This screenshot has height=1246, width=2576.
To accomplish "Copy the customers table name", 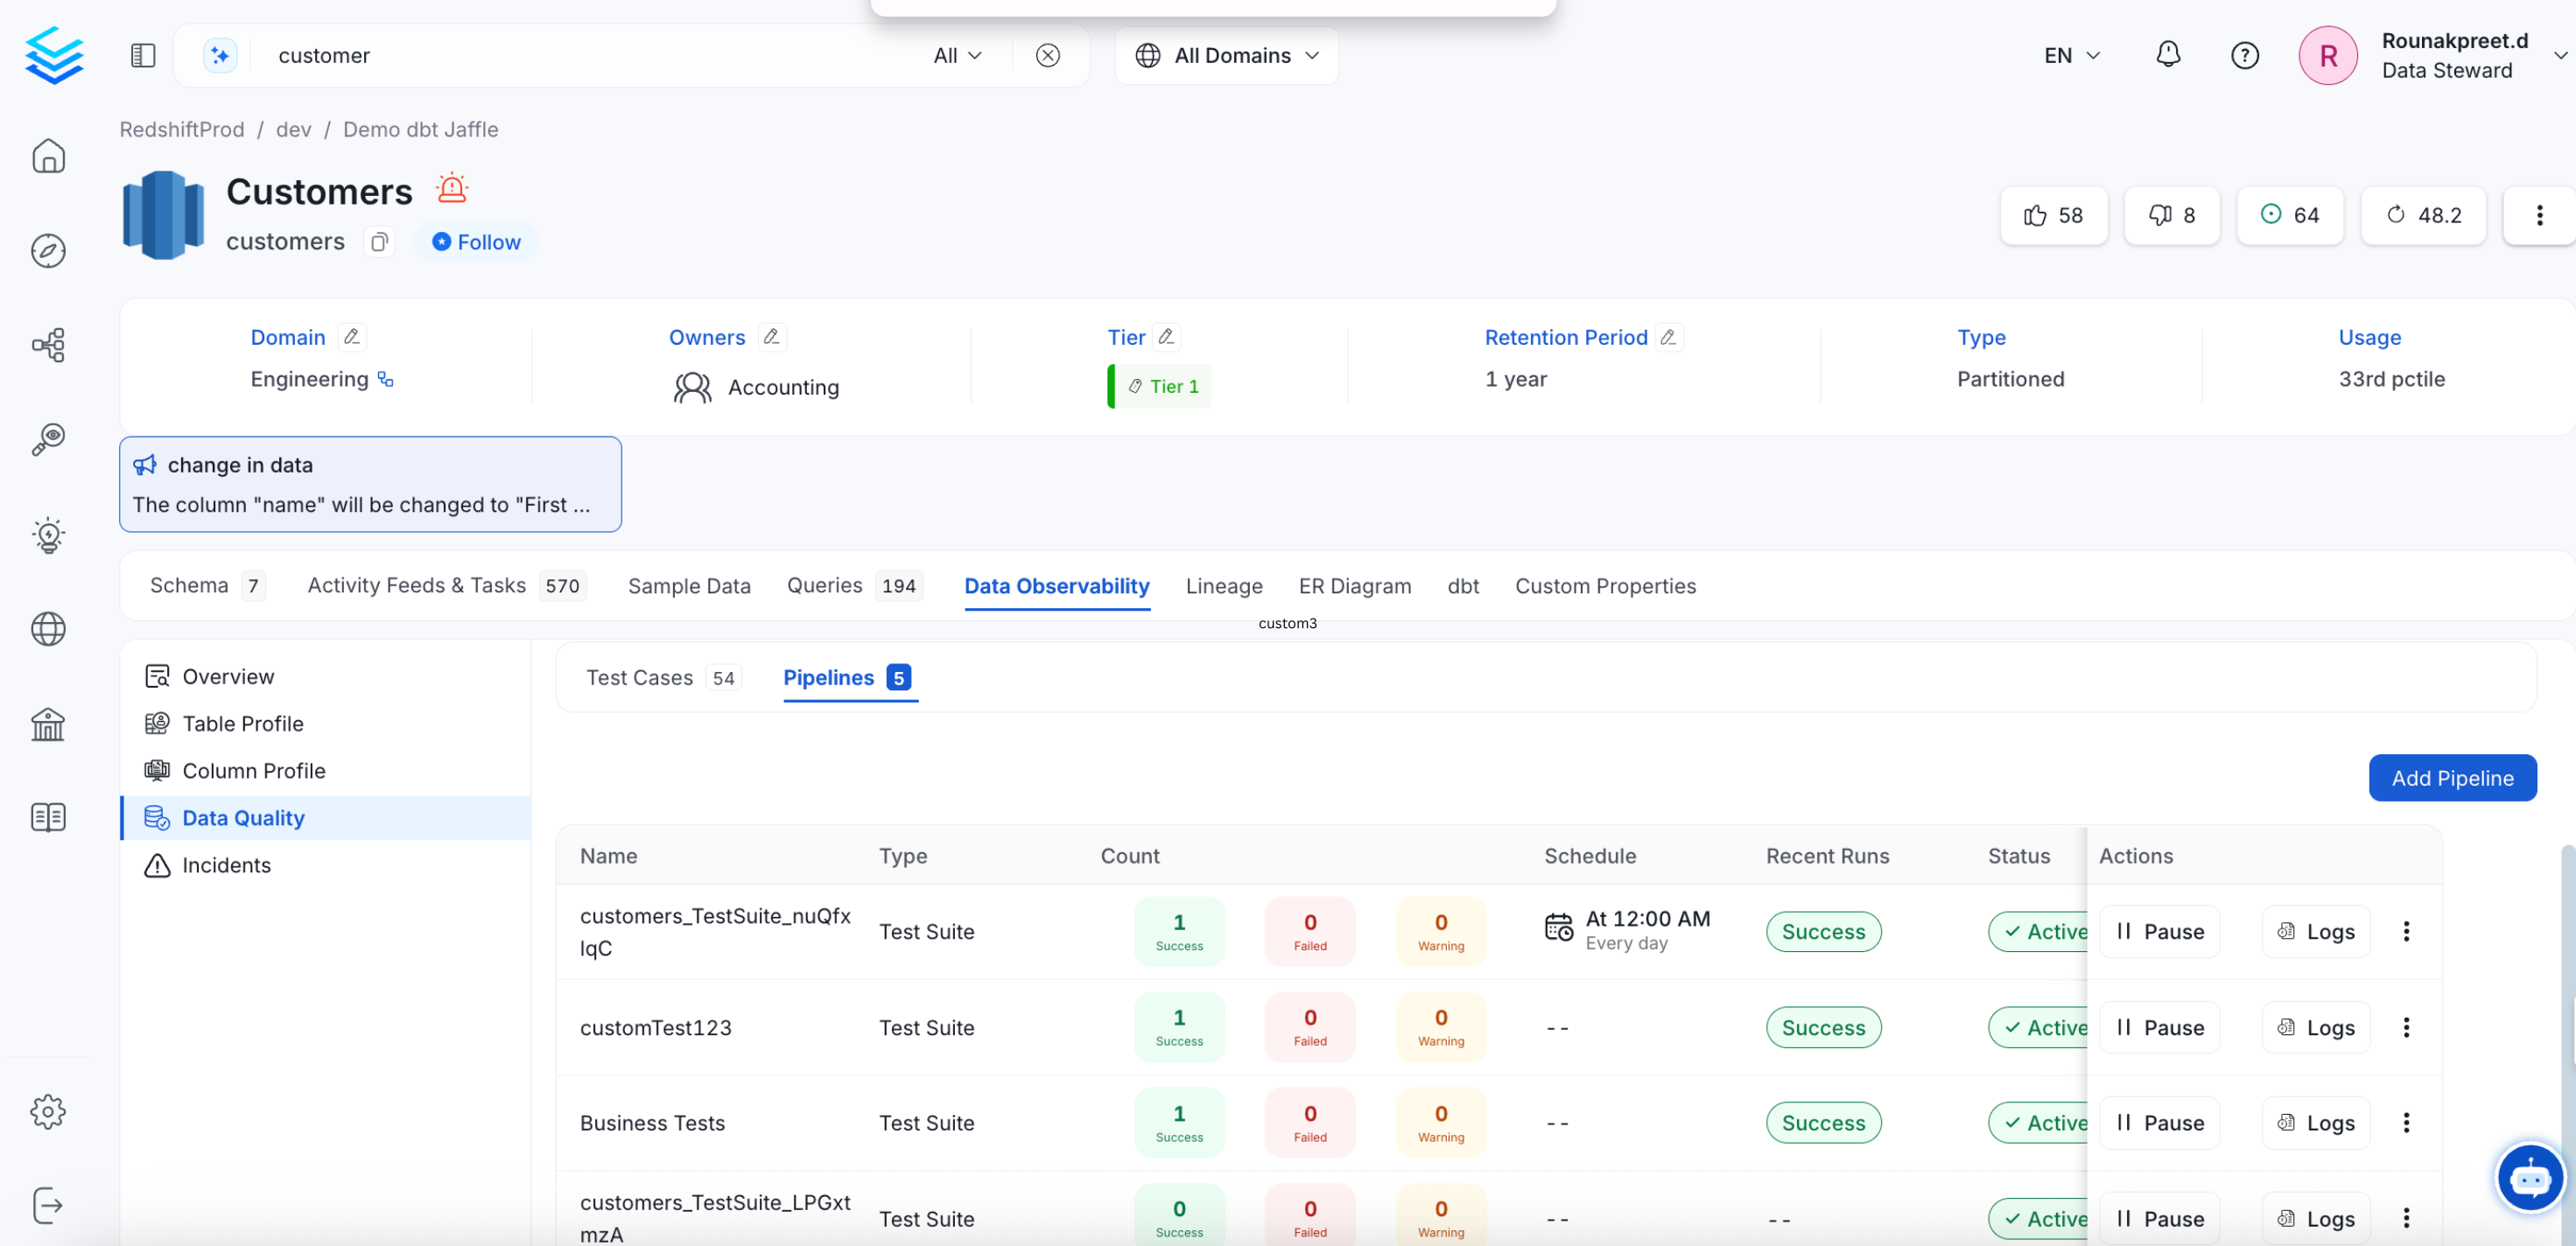I will (x=379, y=242).
